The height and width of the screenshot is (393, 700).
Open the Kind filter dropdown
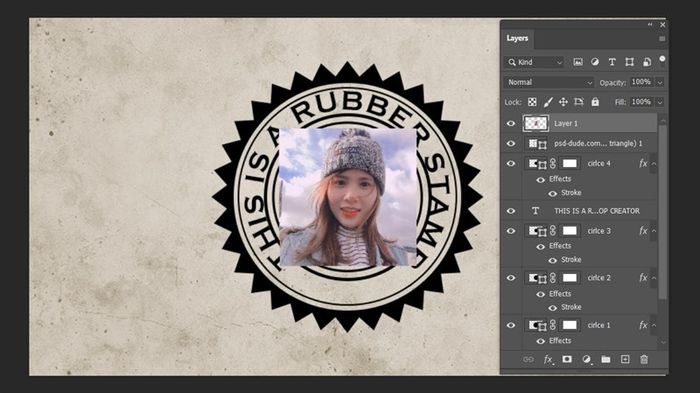[535, 62]
